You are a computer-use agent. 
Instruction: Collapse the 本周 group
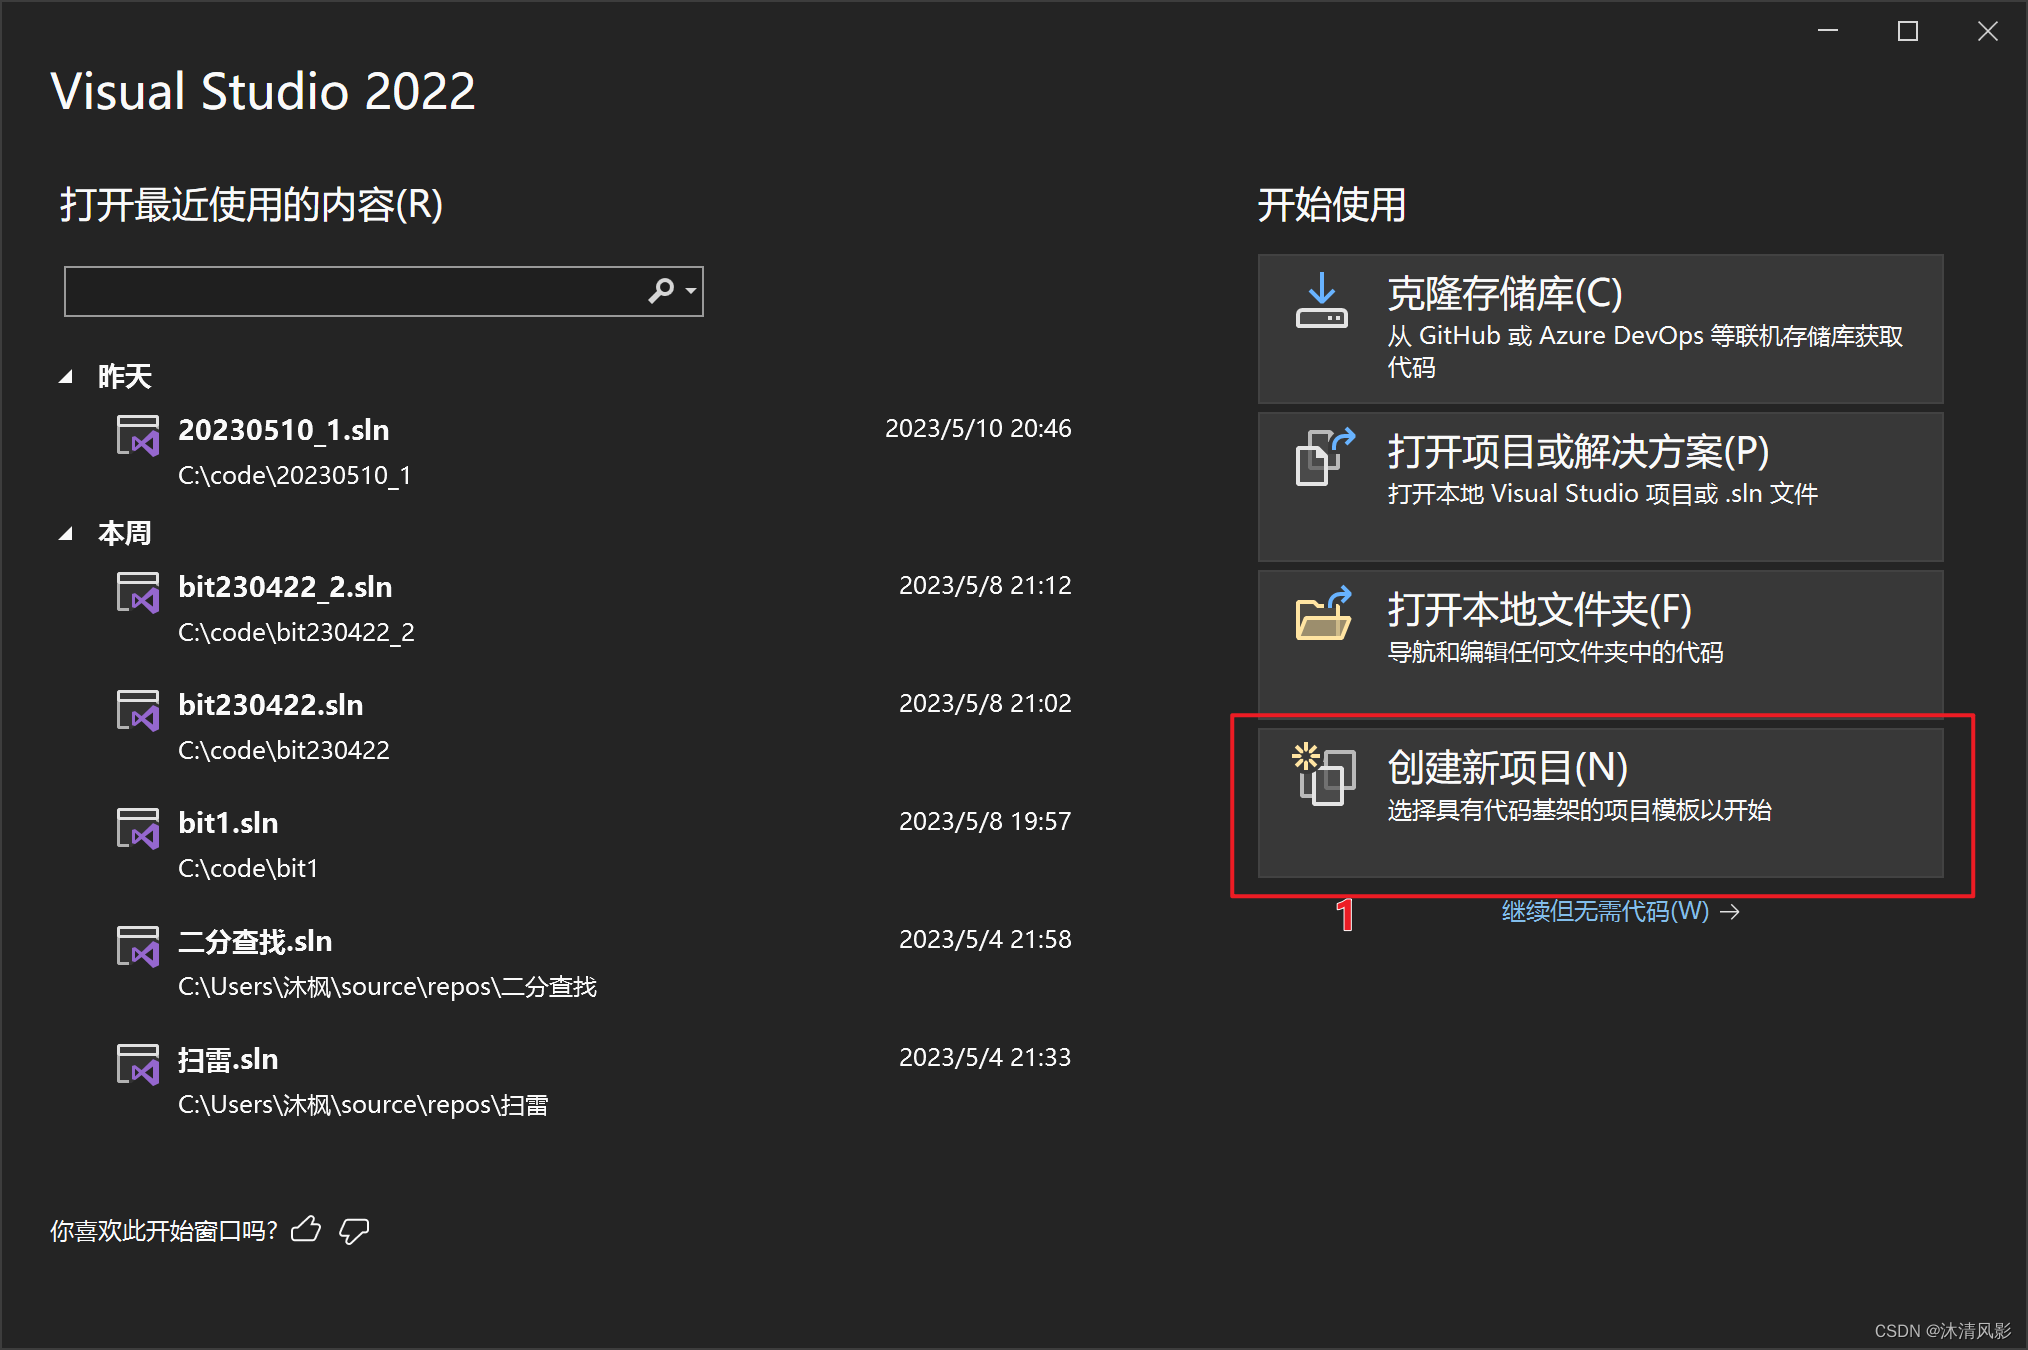pos(66,534)
